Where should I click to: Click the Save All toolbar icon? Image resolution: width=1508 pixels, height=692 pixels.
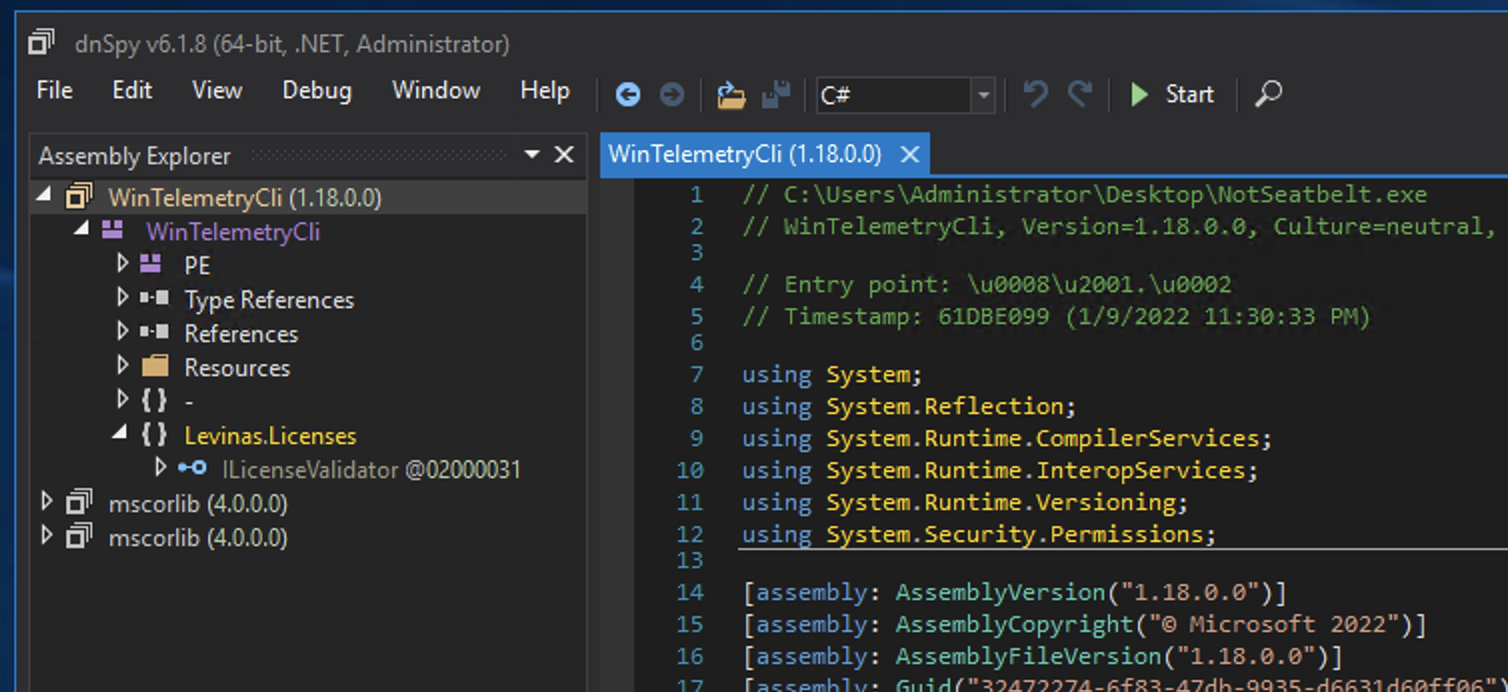(776, 95)
